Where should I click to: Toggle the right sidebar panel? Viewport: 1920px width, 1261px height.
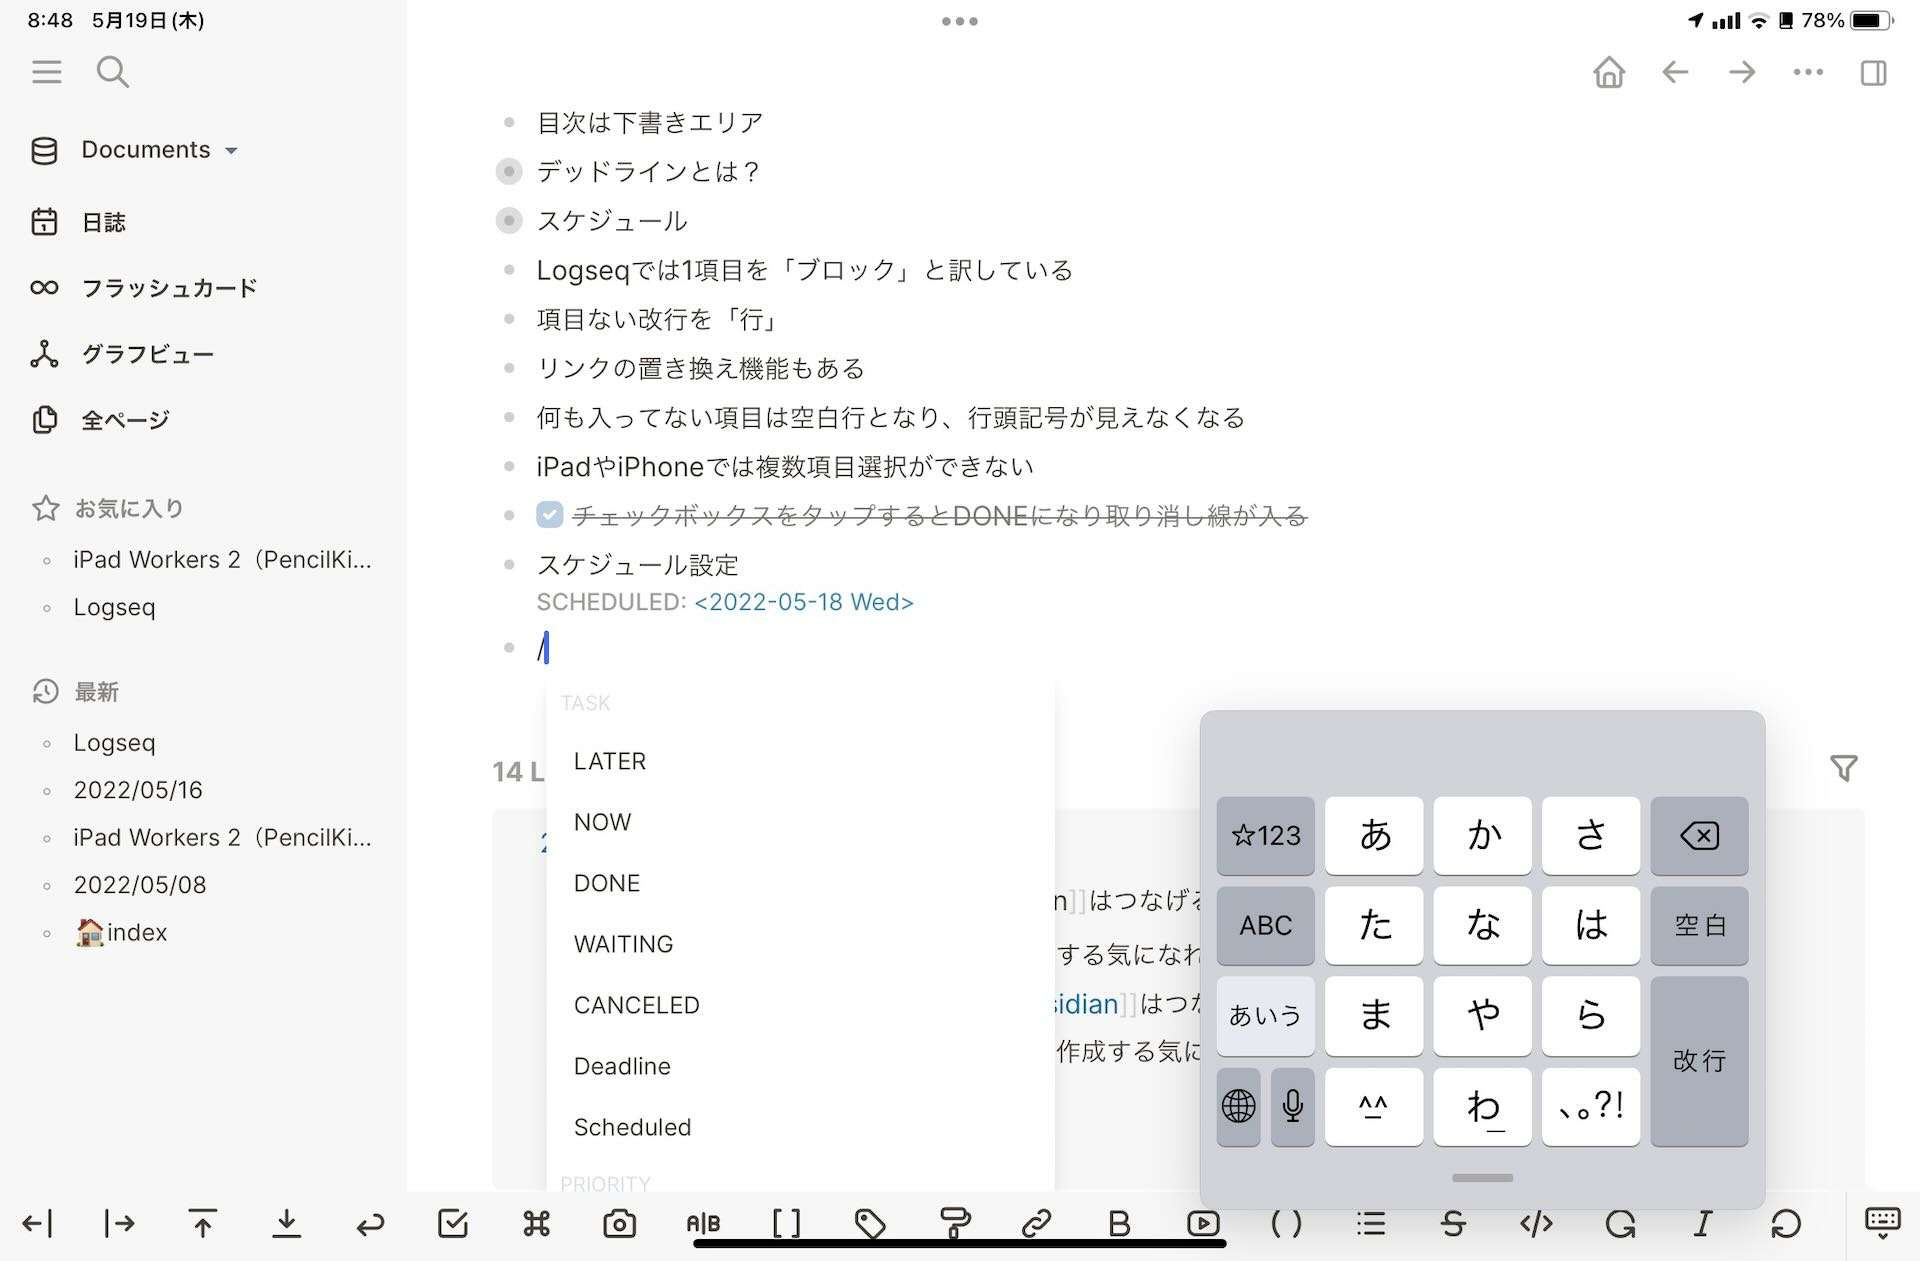click(x=1873, y=73)
